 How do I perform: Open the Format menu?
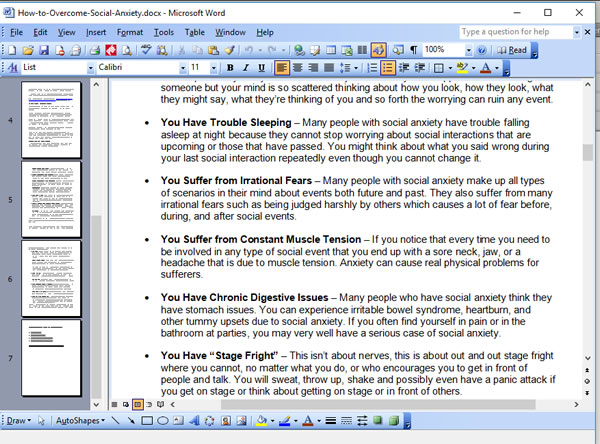[130, 33]
